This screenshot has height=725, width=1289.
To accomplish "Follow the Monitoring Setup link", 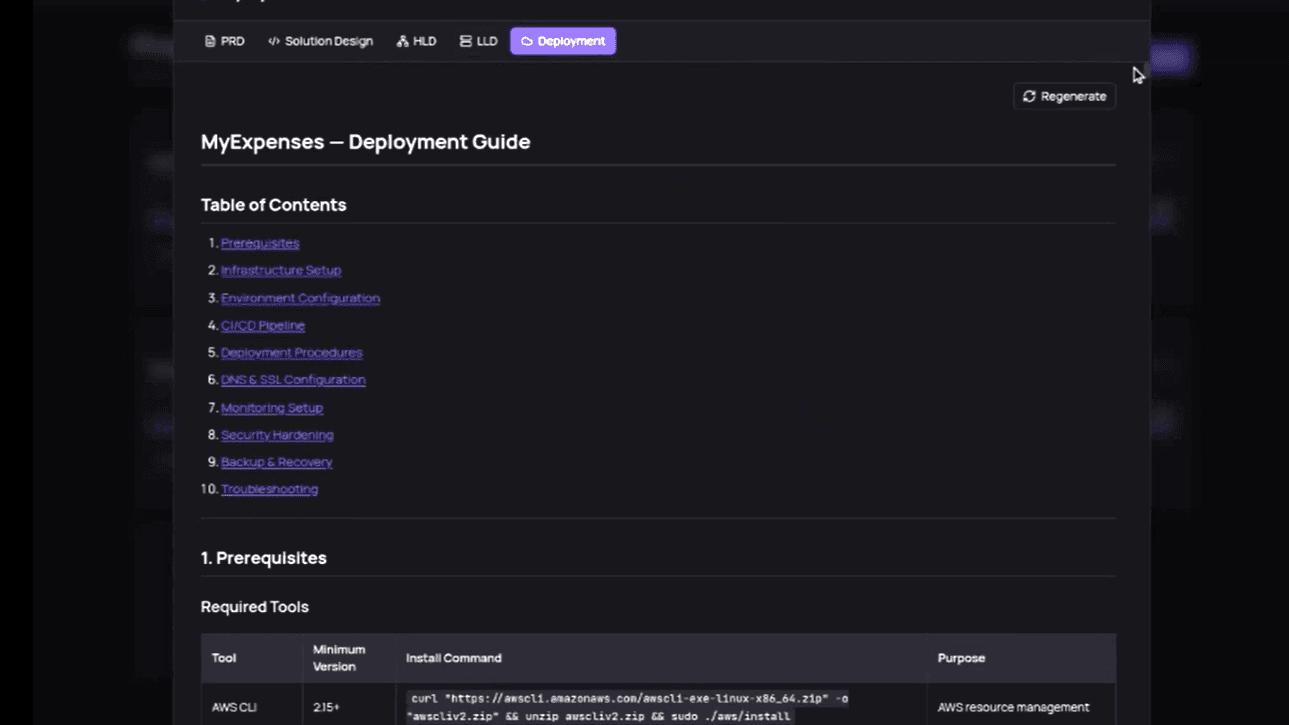I will 272,407.
